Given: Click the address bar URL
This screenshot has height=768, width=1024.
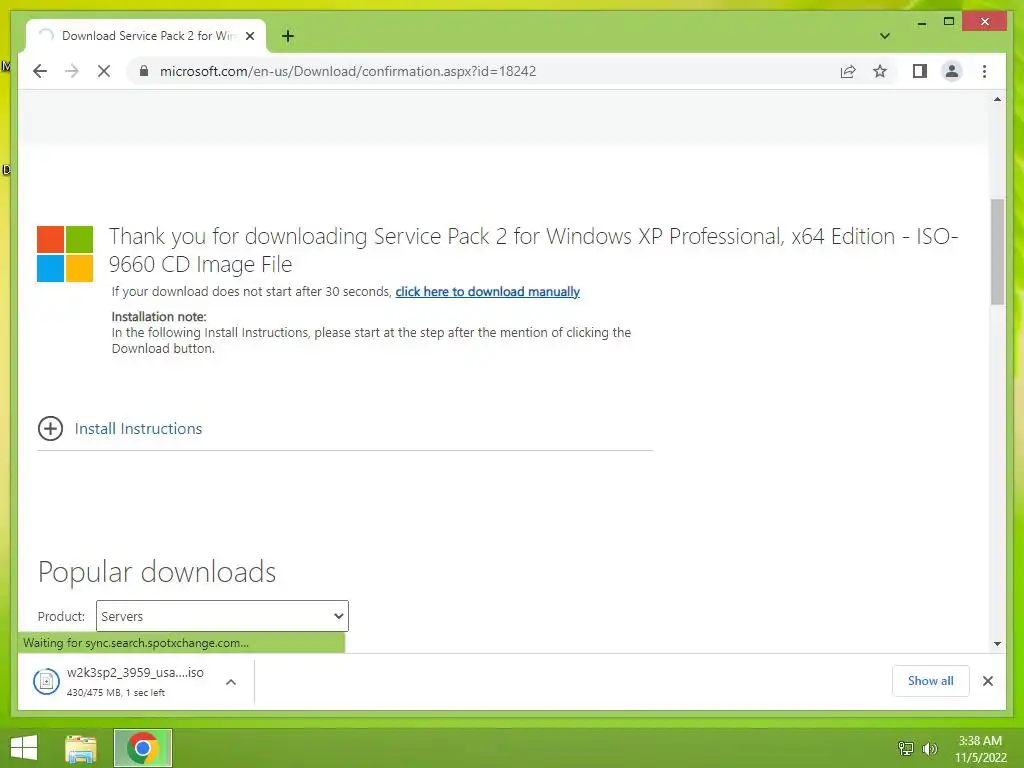Looking at the screenshot, I should coord(348,71).
